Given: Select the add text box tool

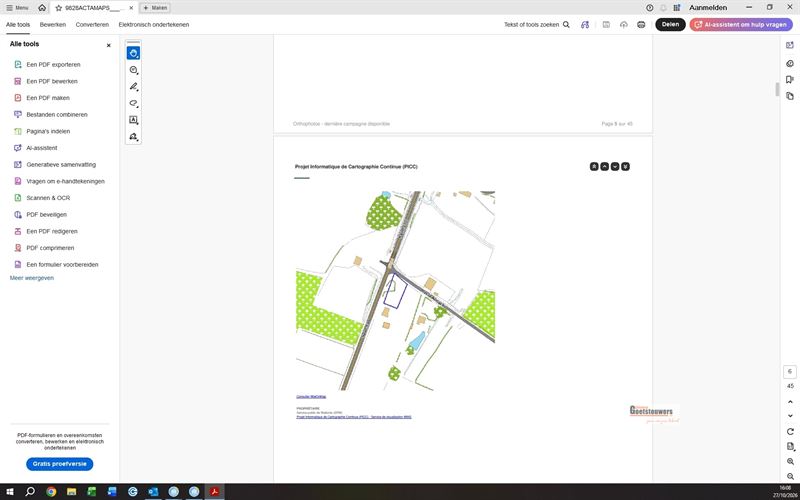Looking at the screenshot, I should (133, 120).
